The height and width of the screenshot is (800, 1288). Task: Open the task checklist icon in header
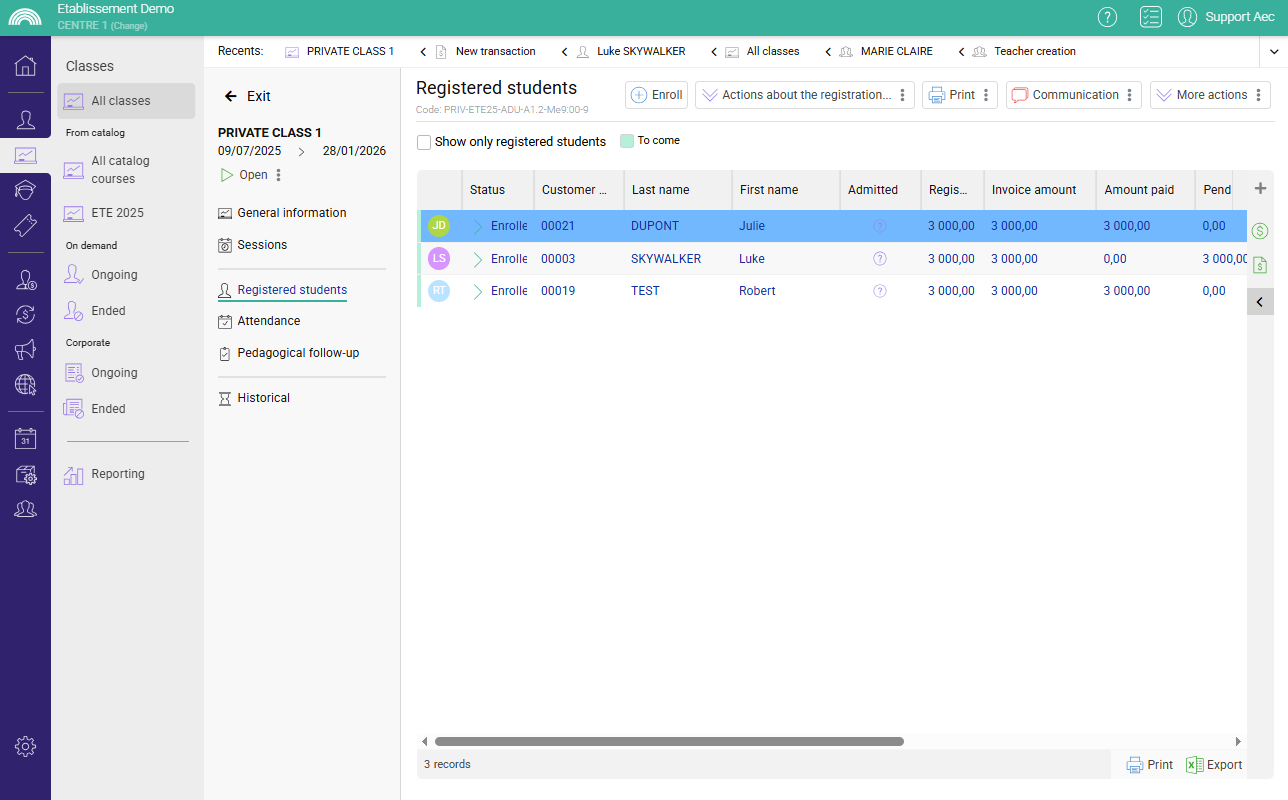[x=1150, y=17]
